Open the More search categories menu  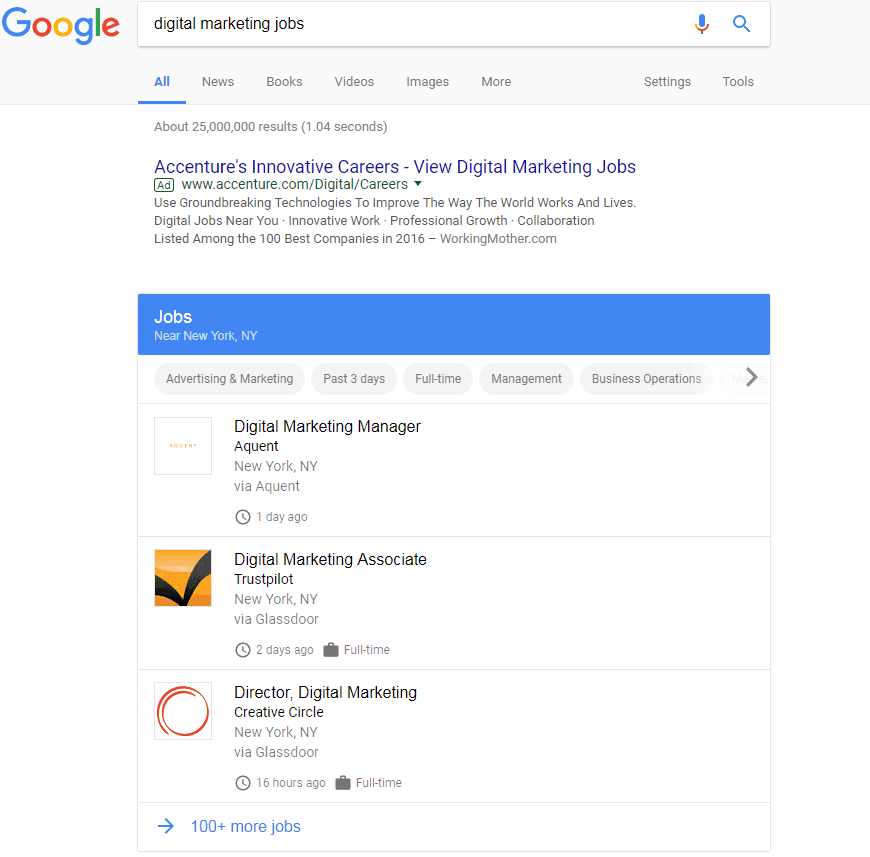point(496,82)
